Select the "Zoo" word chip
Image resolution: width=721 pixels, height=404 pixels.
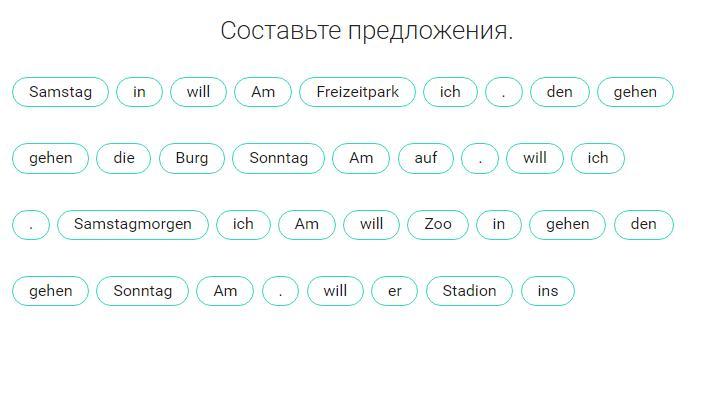pyautogui.click(x=438, y=224)
